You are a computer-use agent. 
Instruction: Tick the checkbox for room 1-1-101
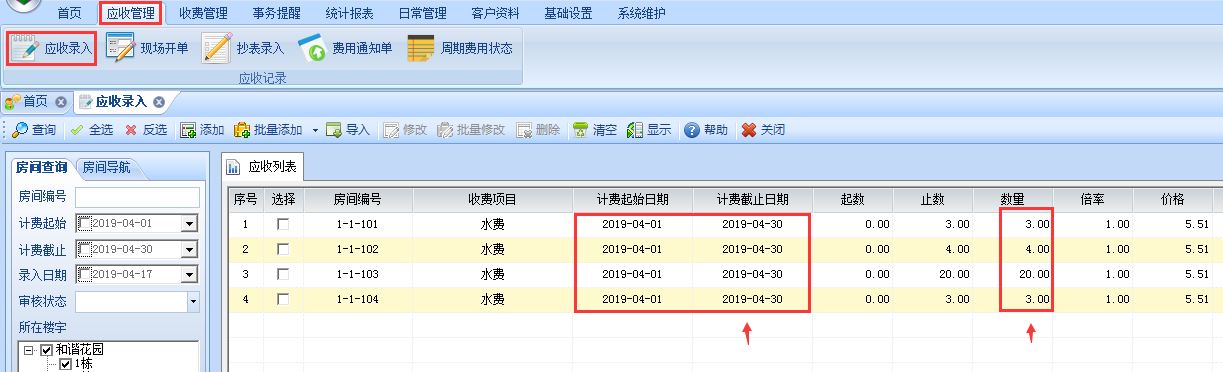(x=283, y=224)
